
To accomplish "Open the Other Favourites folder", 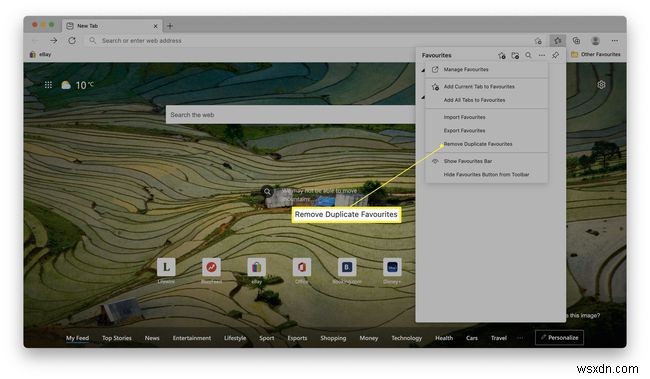I will click(x=596, y=54).
